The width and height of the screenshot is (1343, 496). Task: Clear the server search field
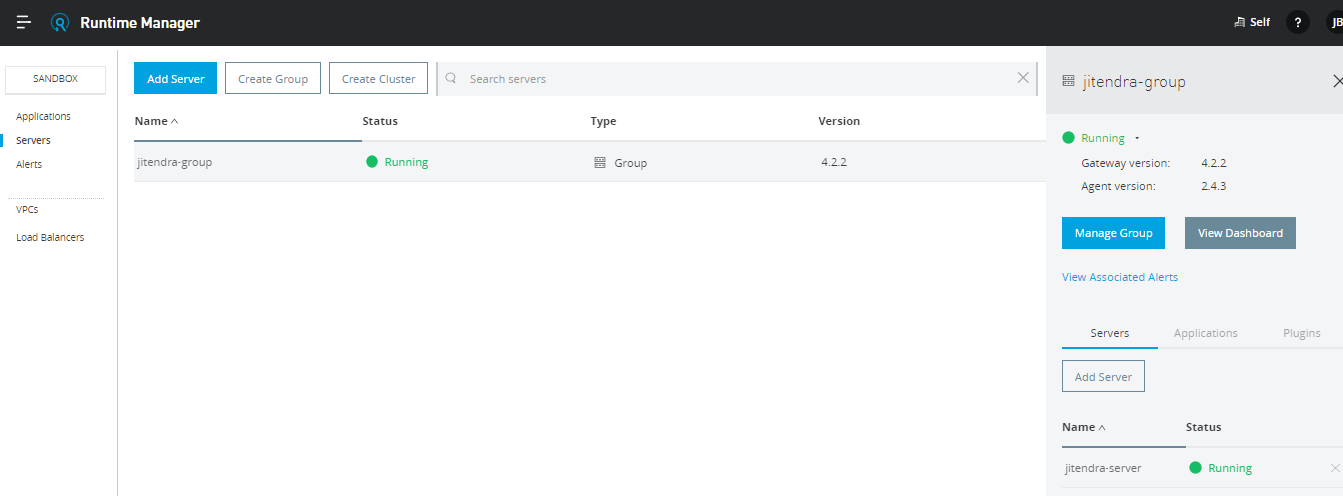point(1023,78)
